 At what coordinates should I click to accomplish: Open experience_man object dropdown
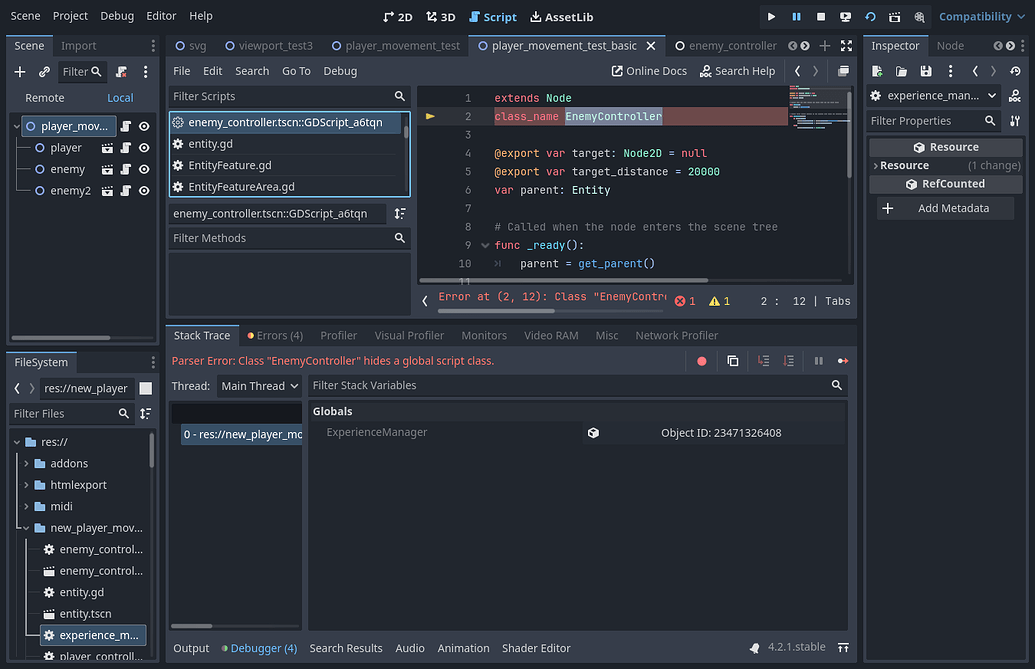933,96
